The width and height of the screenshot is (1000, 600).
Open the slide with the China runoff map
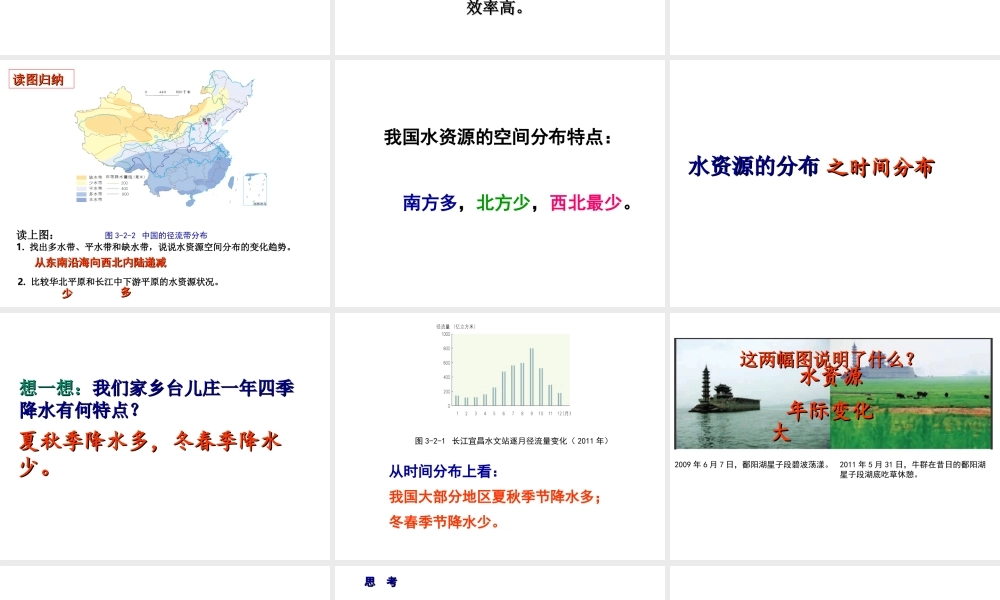pos(165,183)
